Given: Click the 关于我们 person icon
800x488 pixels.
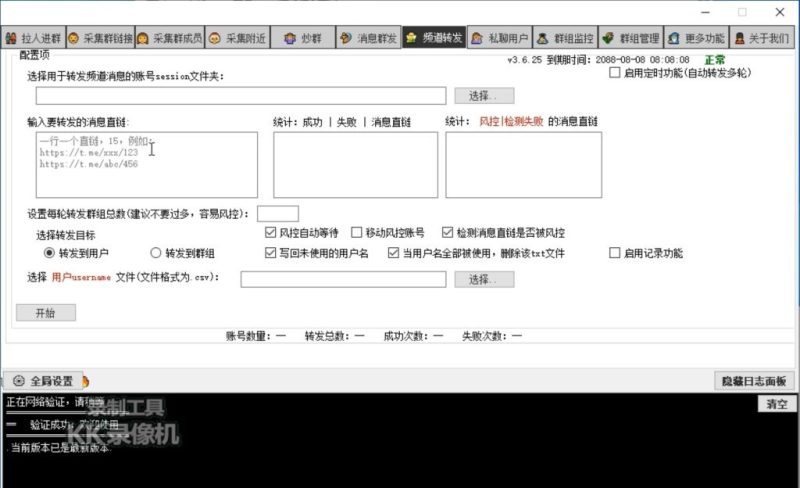Looking at the screenshot, I should (x=739, y=38).
